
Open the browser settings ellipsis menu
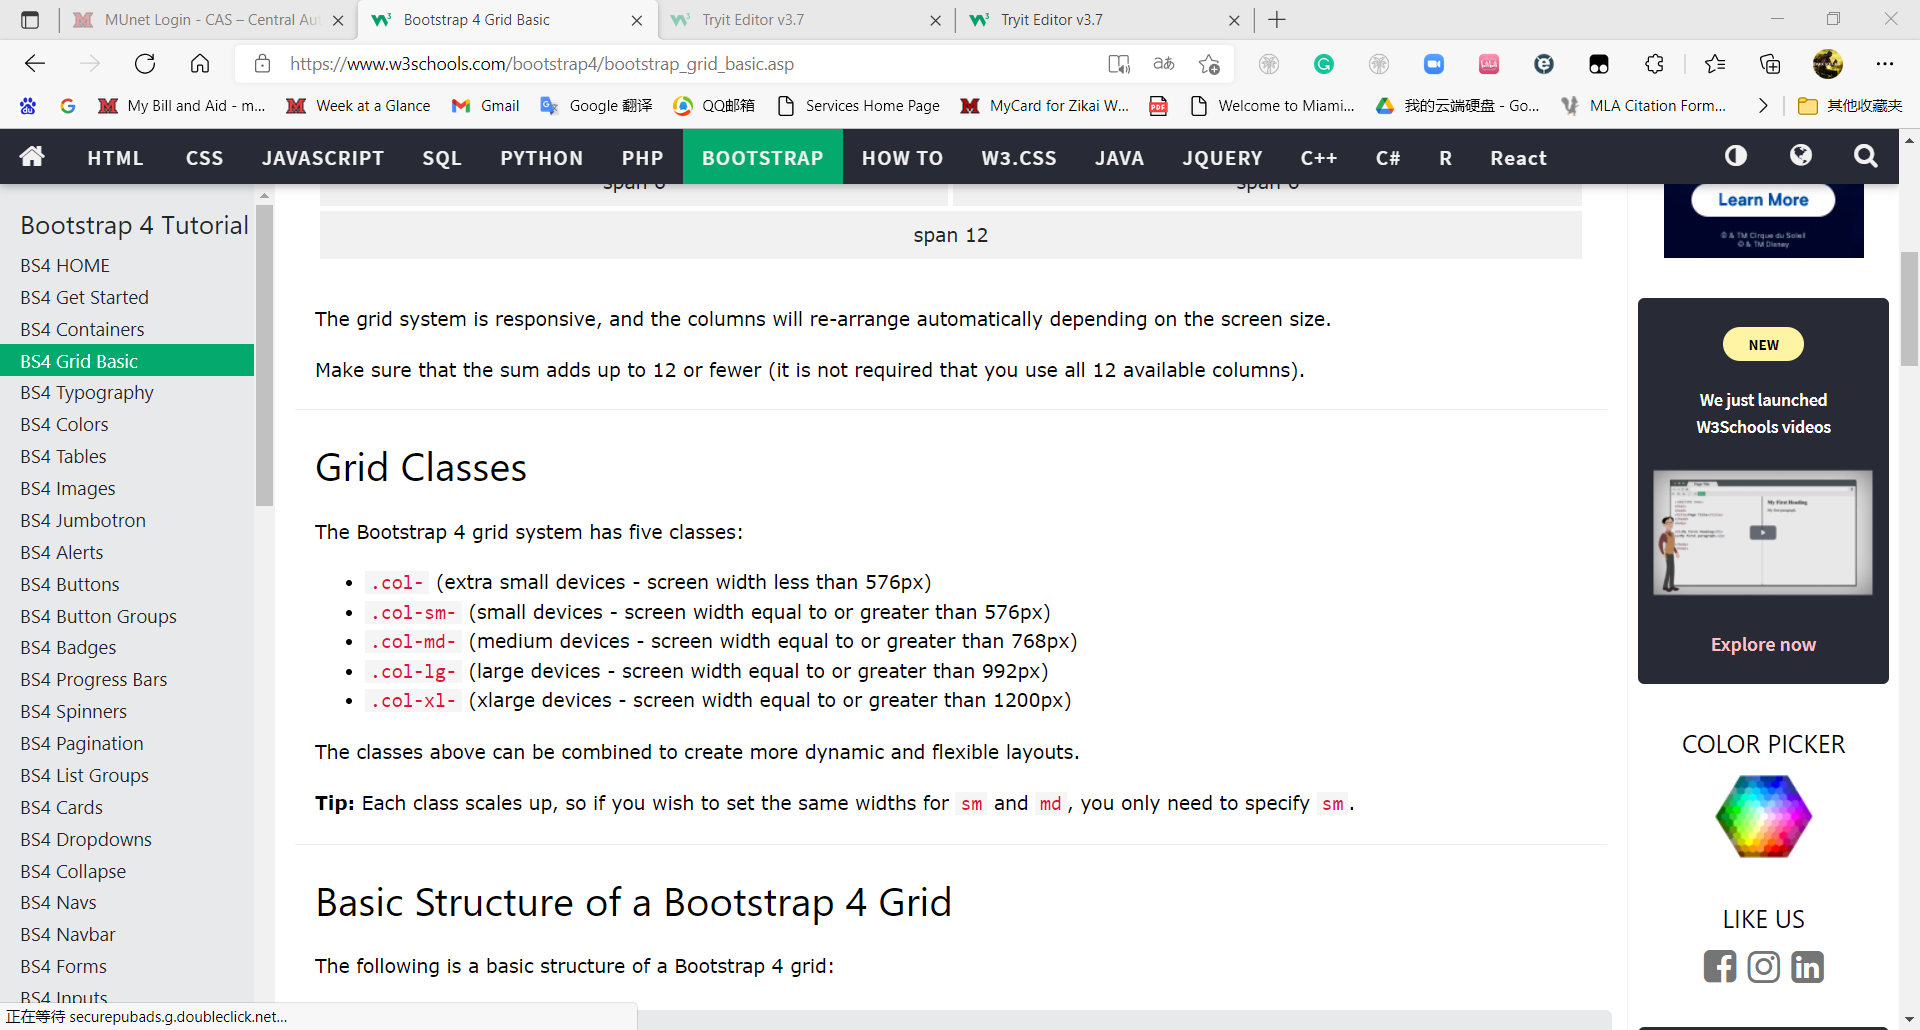tap(1885, 64)
